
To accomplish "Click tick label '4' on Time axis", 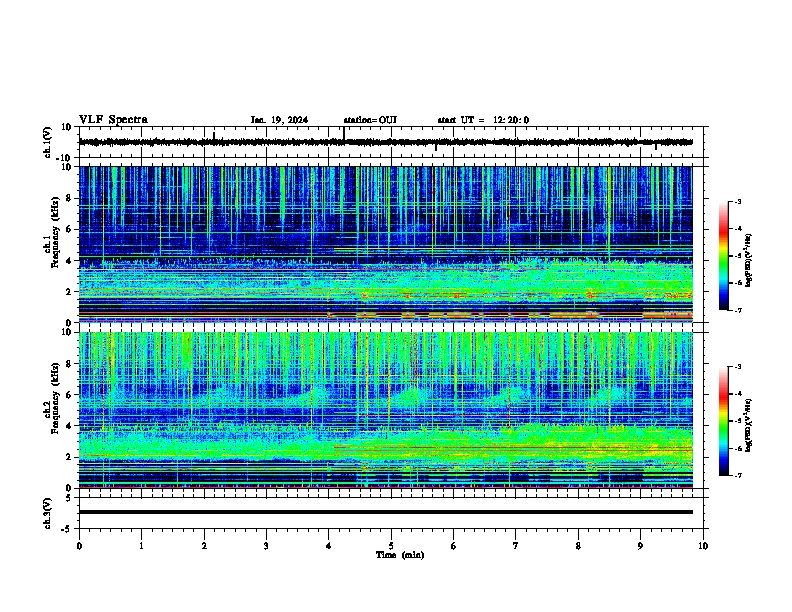I will point(329,546).
